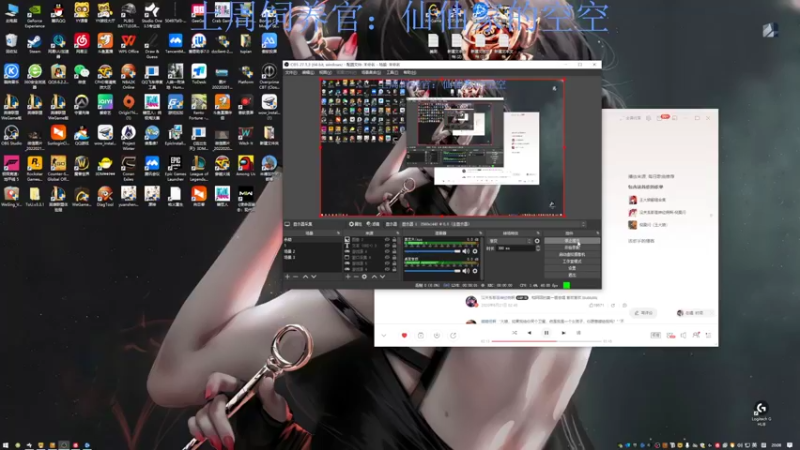This screenshot has height=450, width=800.
Task: Move the selected scene up in OBS
Action: point(305,277)
